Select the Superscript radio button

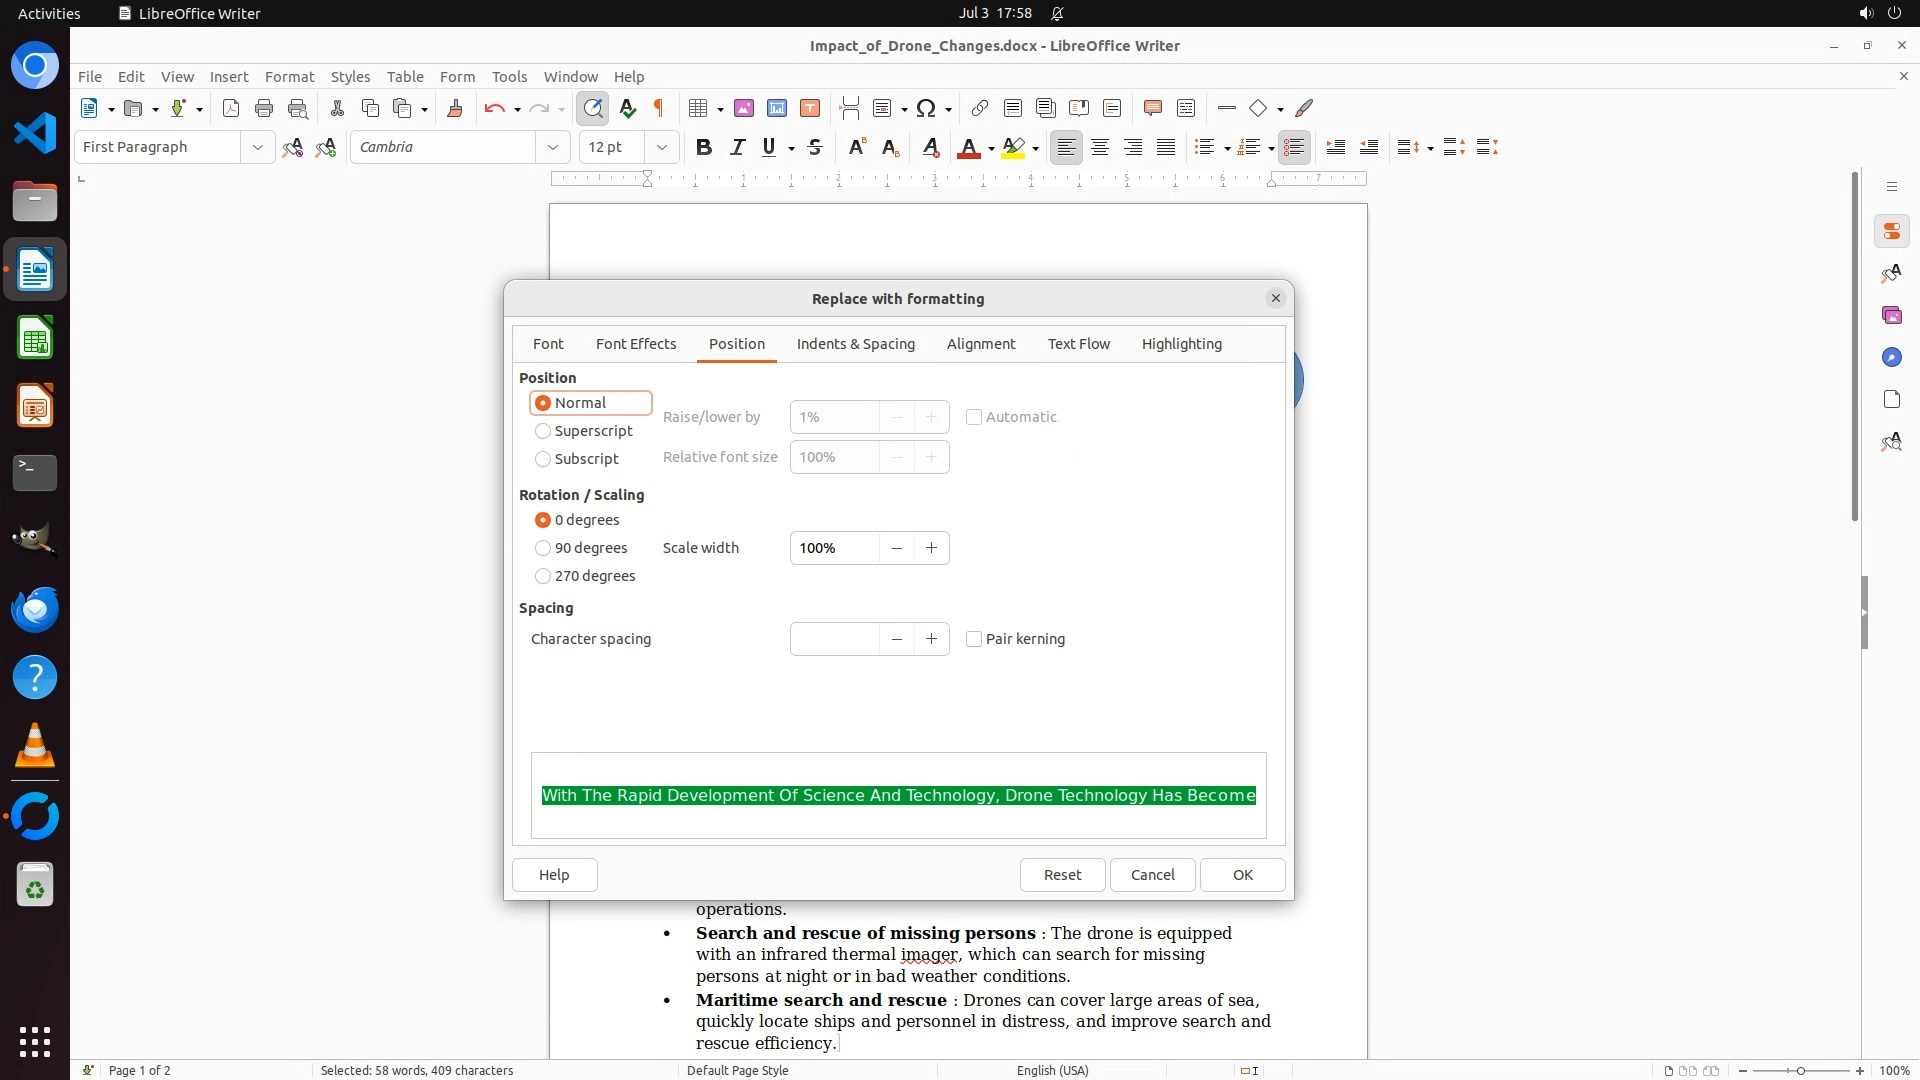click(543, 431)
